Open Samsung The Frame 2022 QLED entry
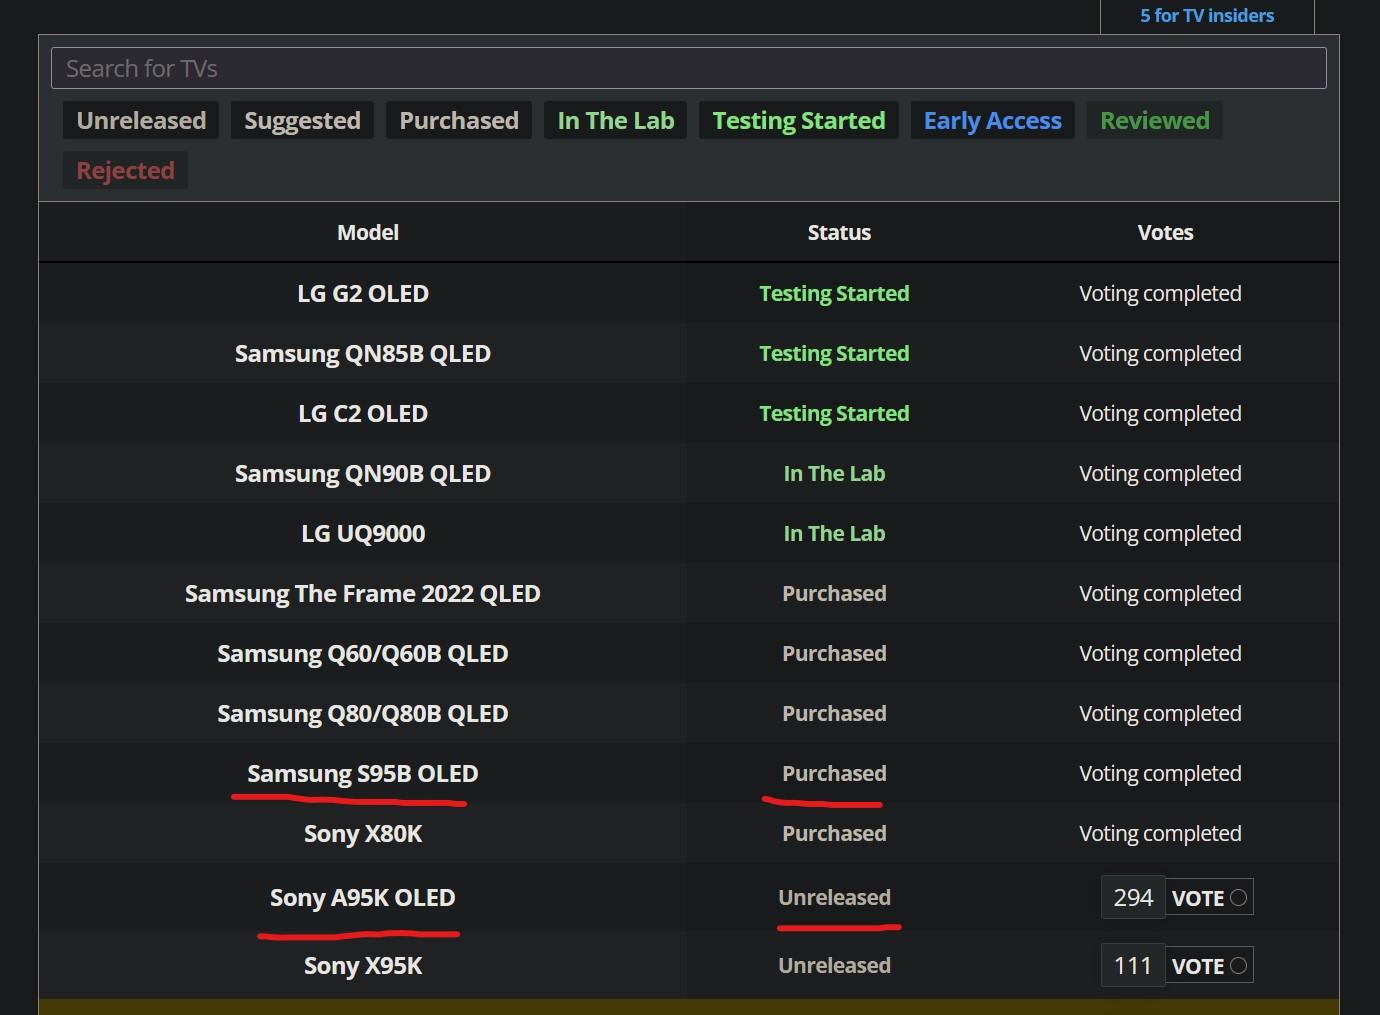The image size is (1380, 1015). coord(363,593)
